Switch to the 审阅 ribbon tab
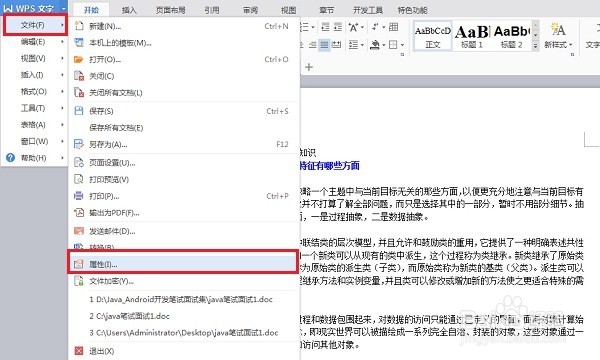600x360 pixels. click(250, 10)
